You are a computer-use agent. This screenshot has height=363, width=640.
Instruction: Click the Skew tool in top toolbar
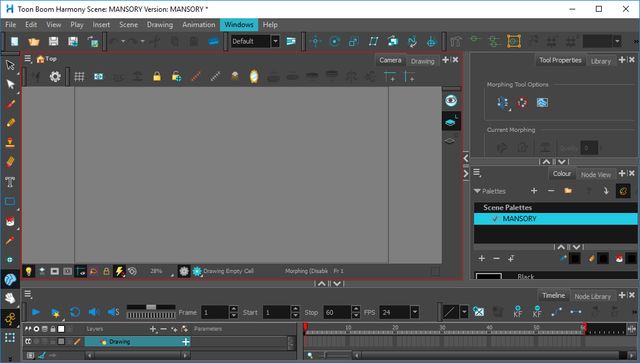pyautogui.click(x=373, y=41)
